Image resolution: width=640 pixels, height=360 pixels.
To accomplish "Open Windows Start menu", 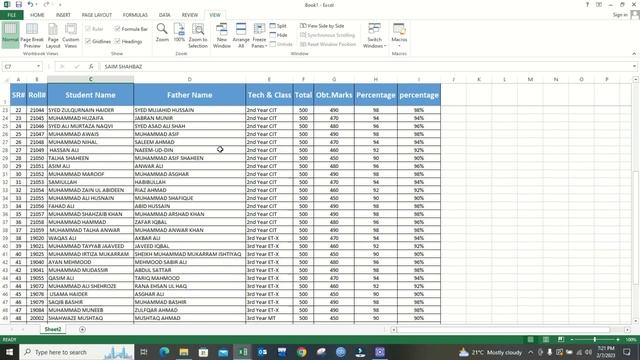I will [x=9, y=352].
